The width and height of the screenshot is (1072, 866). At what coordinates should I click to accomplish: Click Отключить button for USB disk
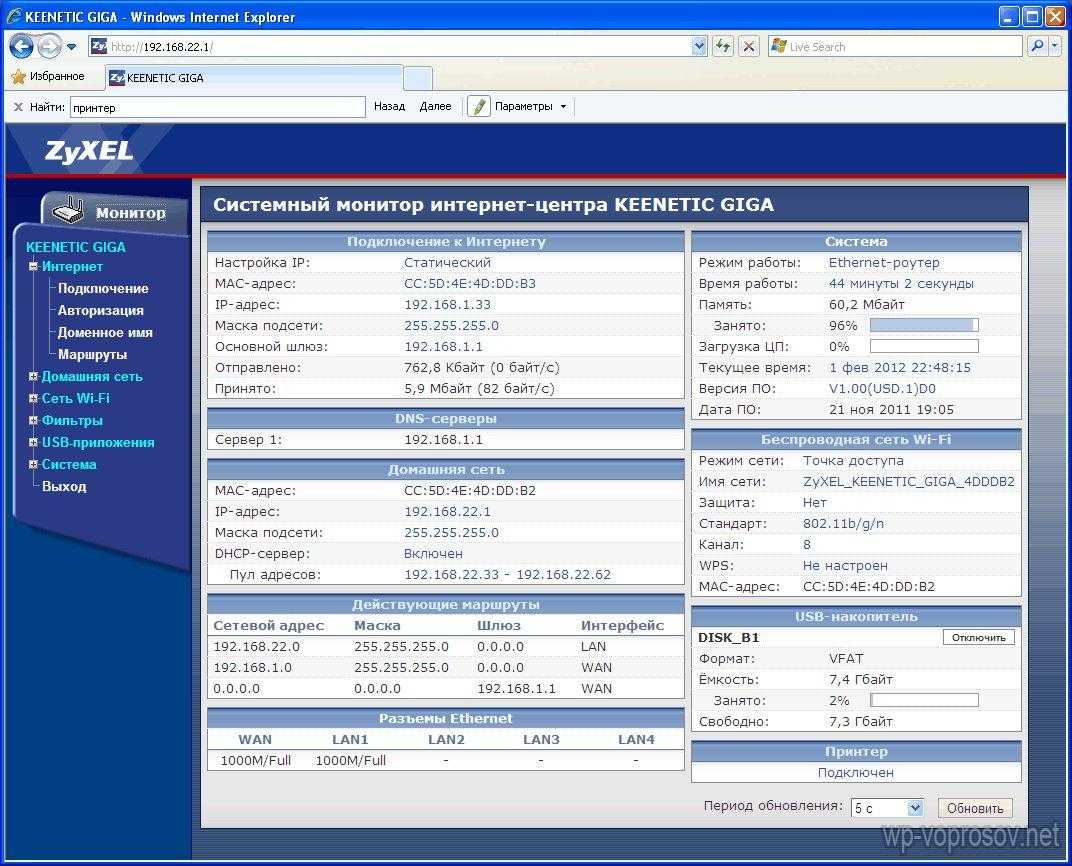pyautogui.click(x=978, y=638)
